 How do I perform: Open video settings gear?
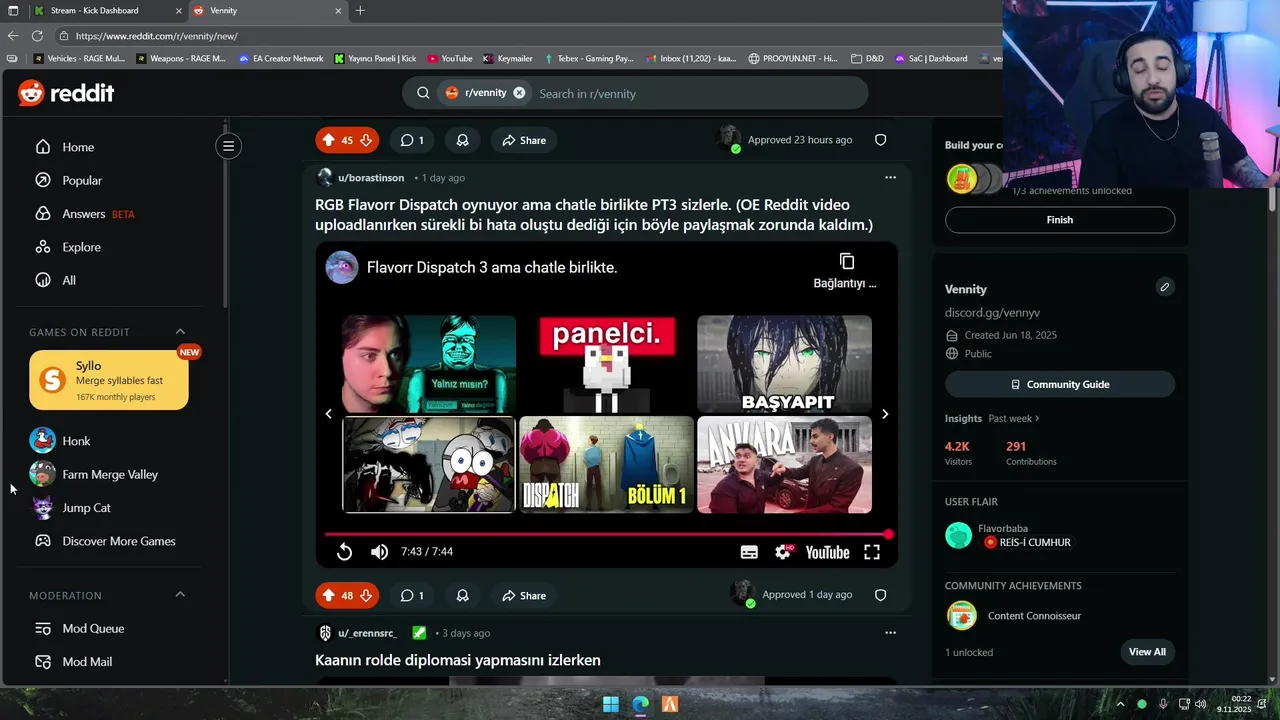[x=783, y=552]
